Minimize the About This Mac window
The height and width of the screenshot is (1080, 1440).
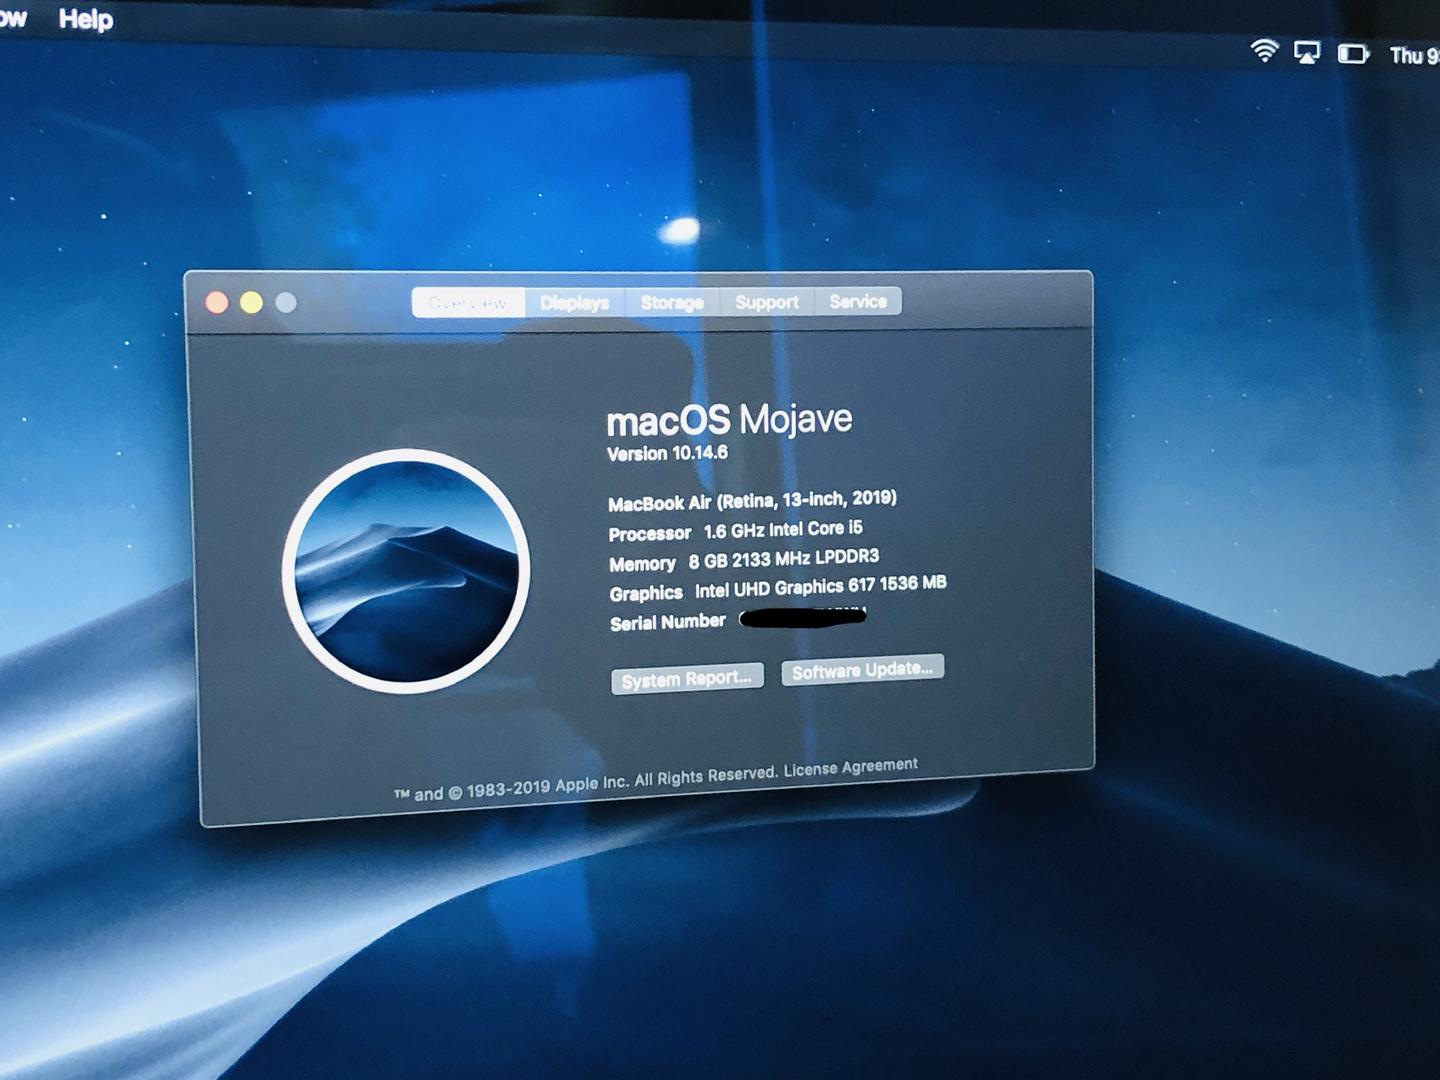[251, 303]
